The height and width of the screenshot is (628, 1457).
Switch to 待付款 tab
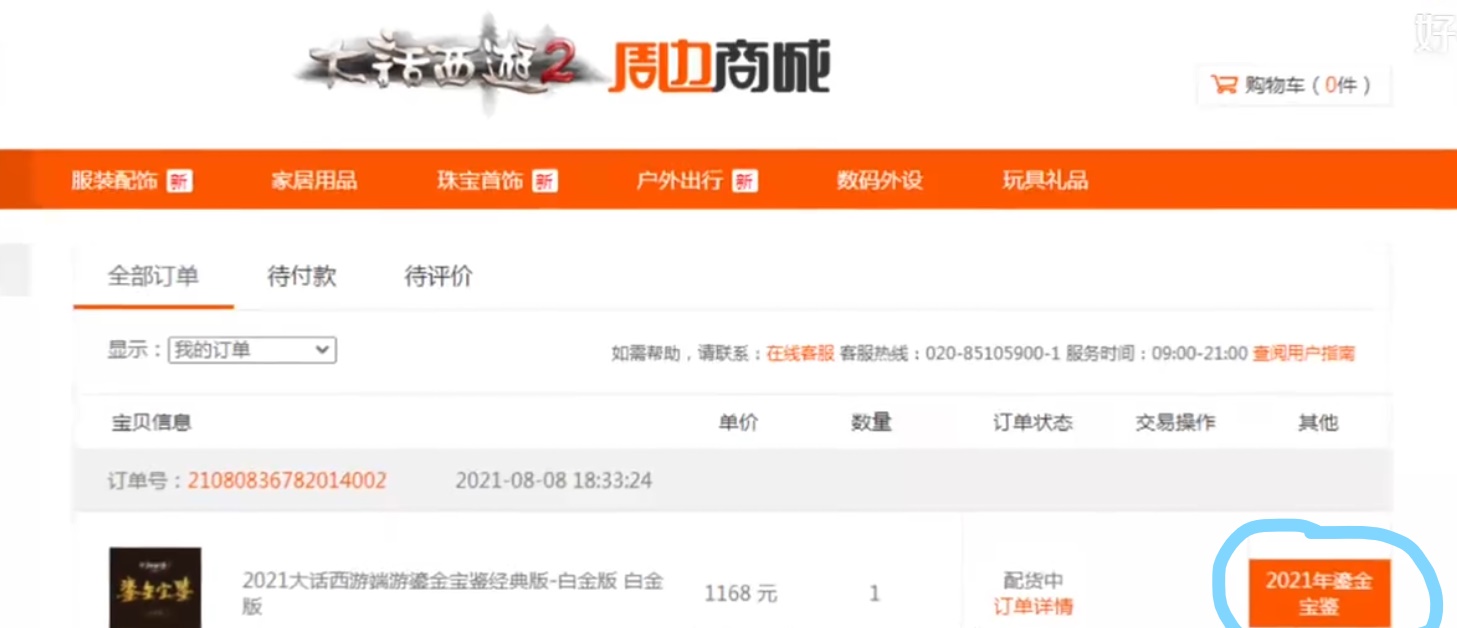pyautogui.click(x=302, y=277)
